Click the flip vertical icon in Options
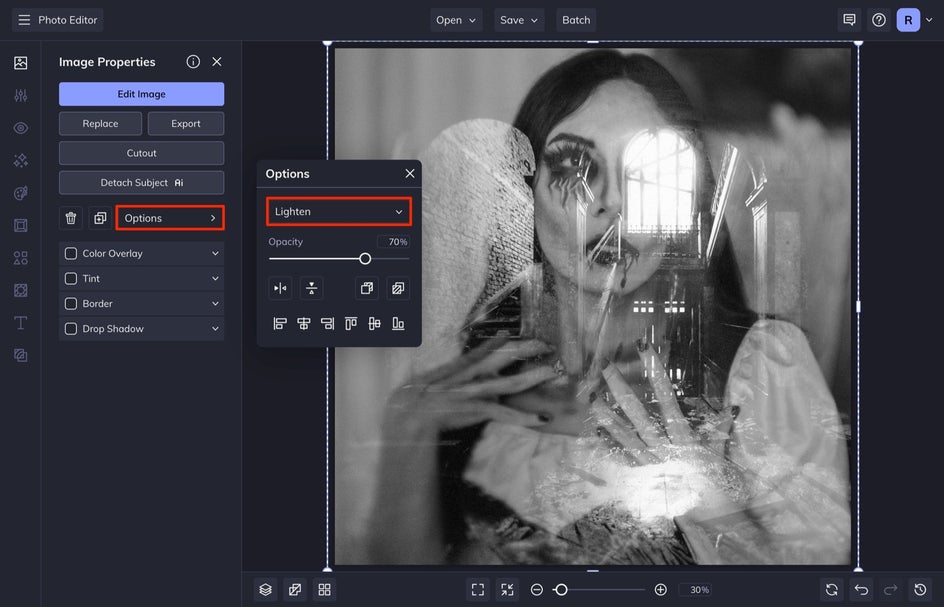Viewport: 944px width, 607px height. (x=312, y=289)
